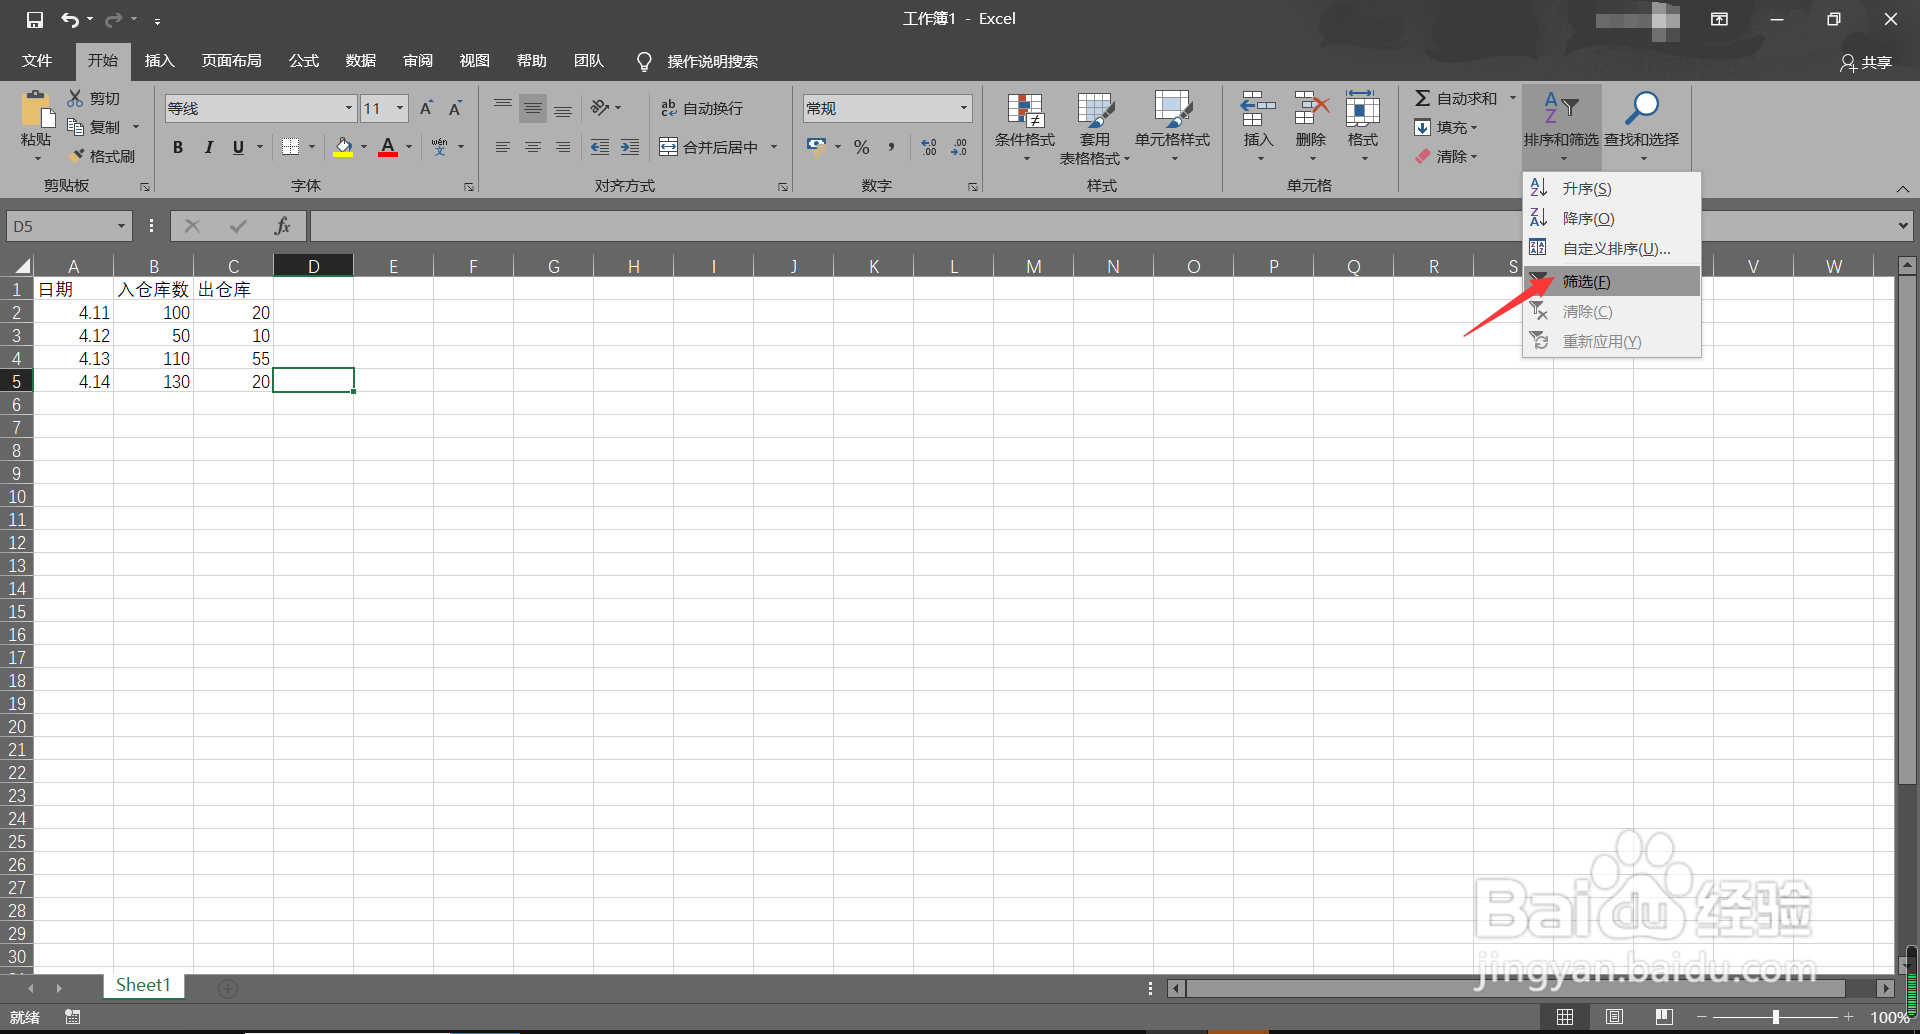Expand Merge and Center (合并后居中) dropdown arrow
Viewport: 1920px width, 1034px height.
(x=774, y=147)
